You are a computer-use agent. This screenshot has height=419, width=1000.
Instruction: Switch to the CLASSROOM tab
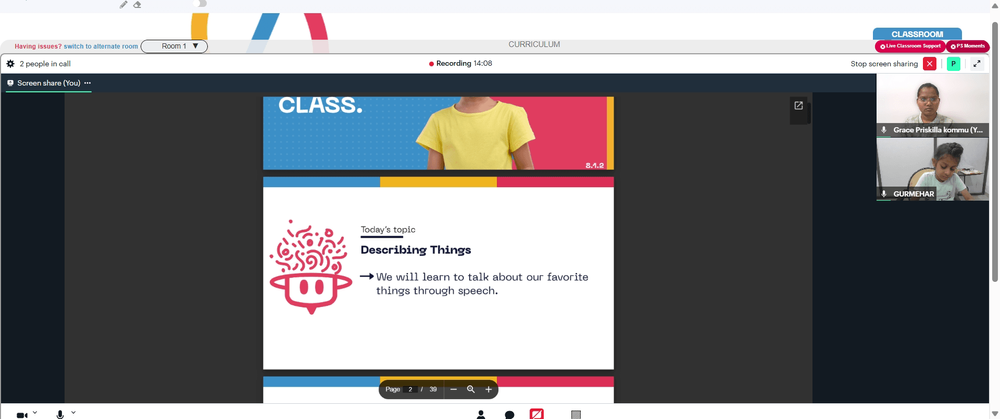(917, 34)
